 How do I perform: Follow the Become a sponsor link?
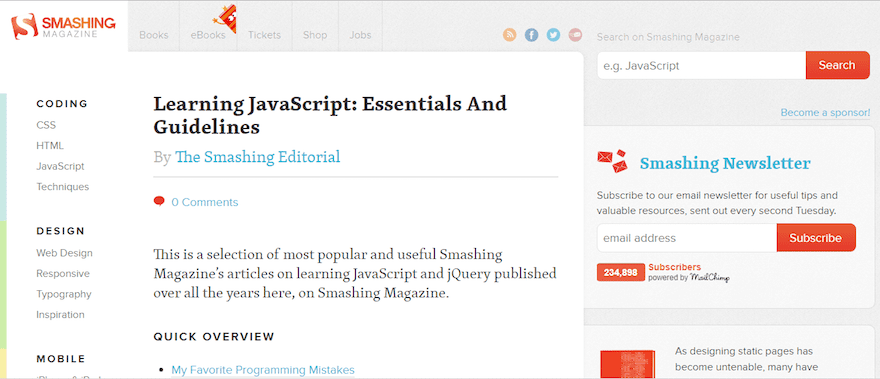click(x=825, y=113)
